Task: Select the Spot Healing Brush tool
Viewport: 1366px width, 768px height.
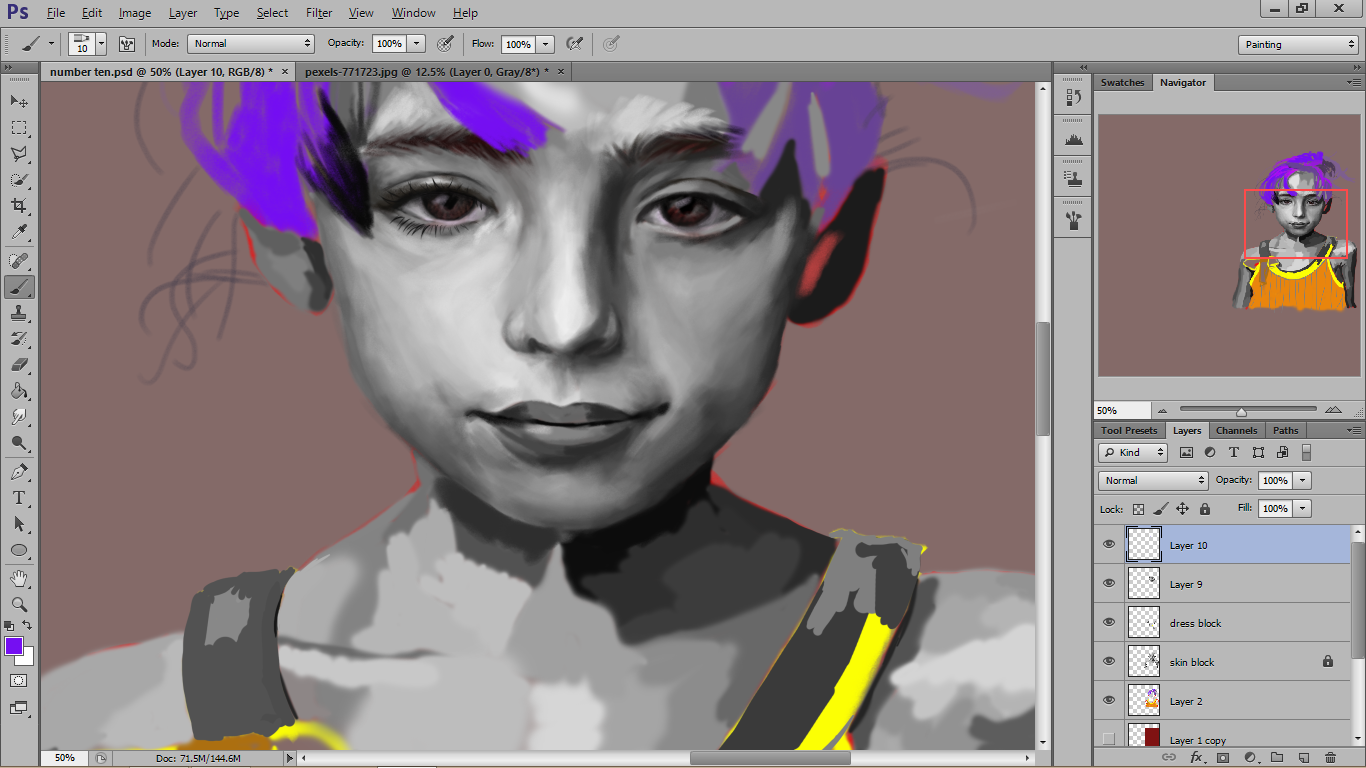Action: [19, 261]
